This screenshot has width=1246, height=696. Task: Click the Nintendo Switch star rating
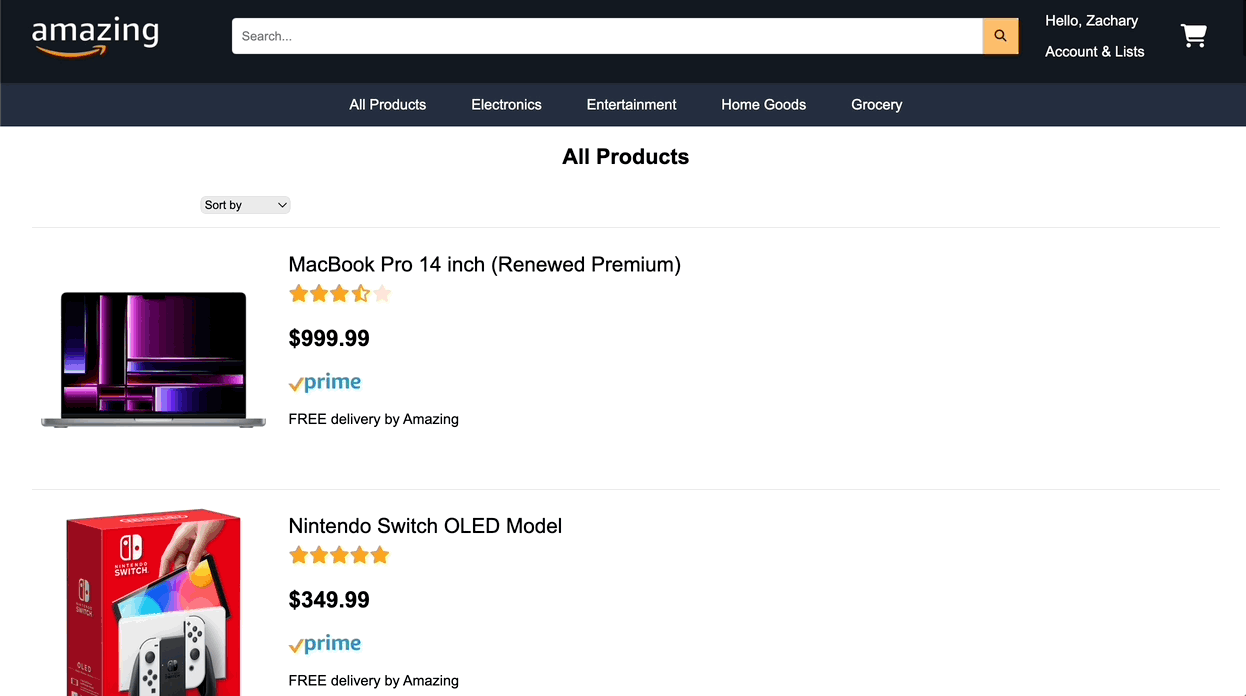click(x=339, y=556)
